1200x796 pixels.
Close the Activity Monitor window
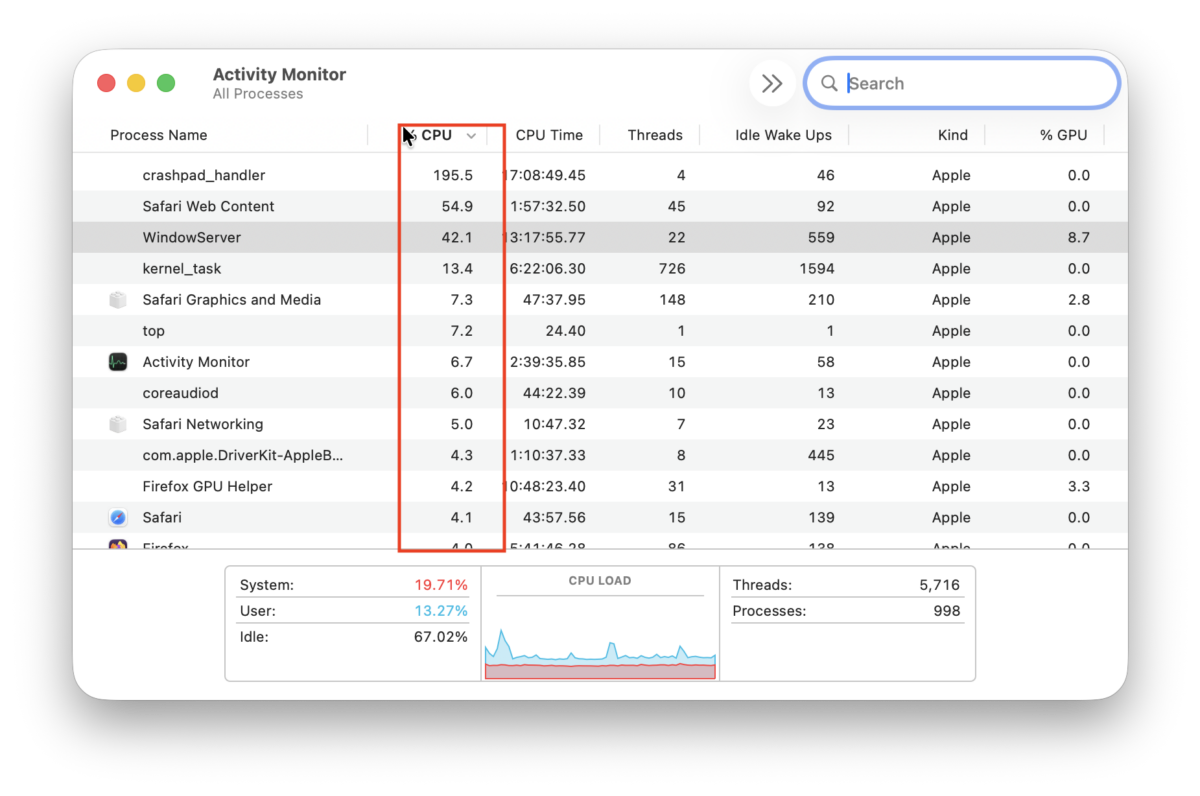106,84
